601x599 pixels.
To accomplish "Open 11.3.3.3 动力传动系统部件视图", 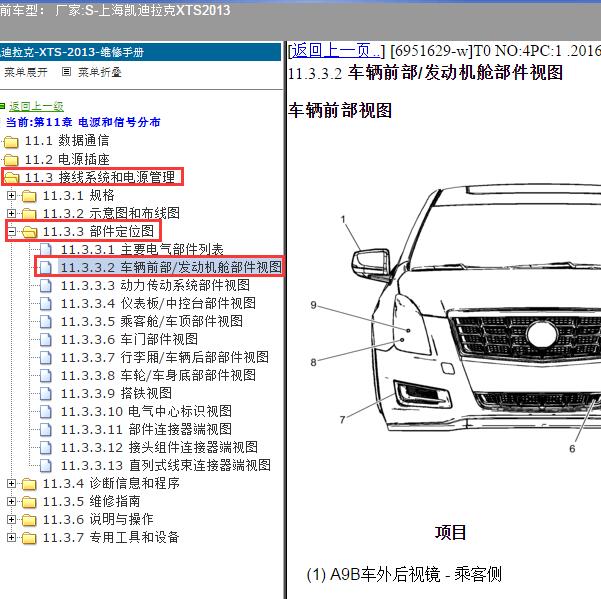I will point(155,285).
